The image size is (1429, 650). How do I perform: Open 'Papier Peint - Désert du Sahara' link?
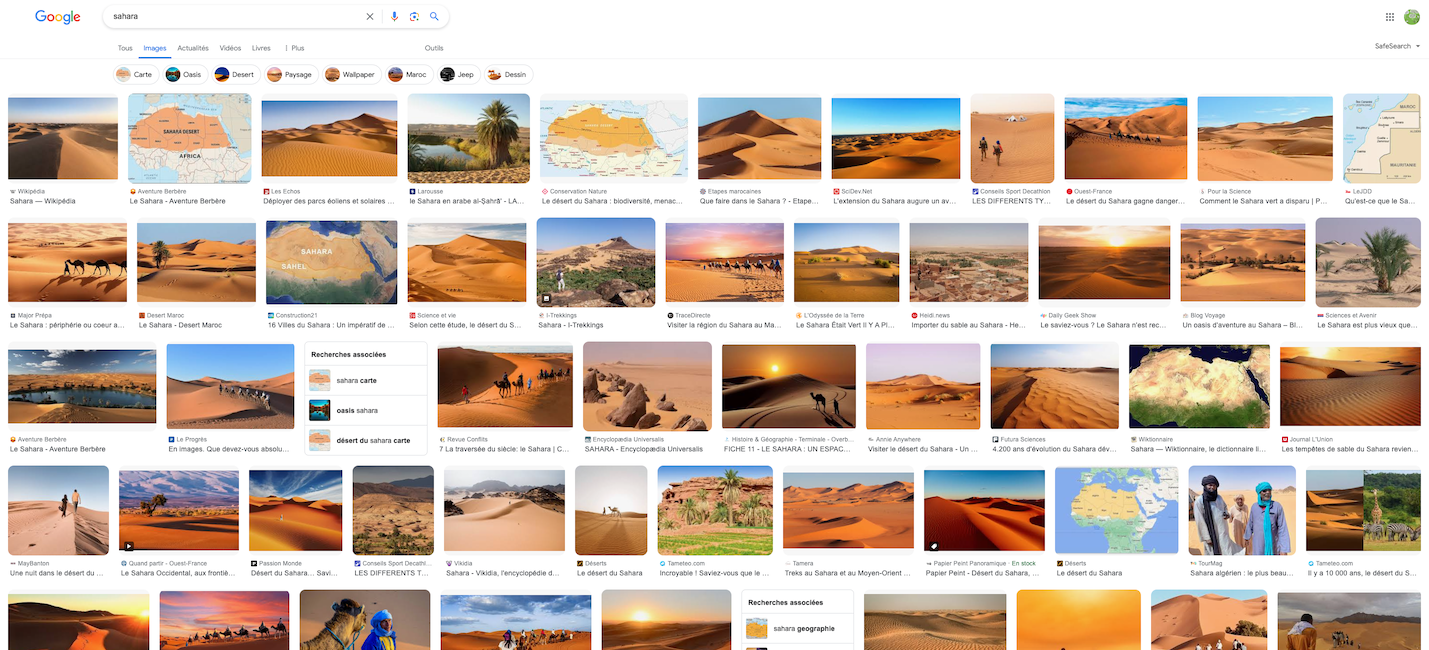pos(984,573)
